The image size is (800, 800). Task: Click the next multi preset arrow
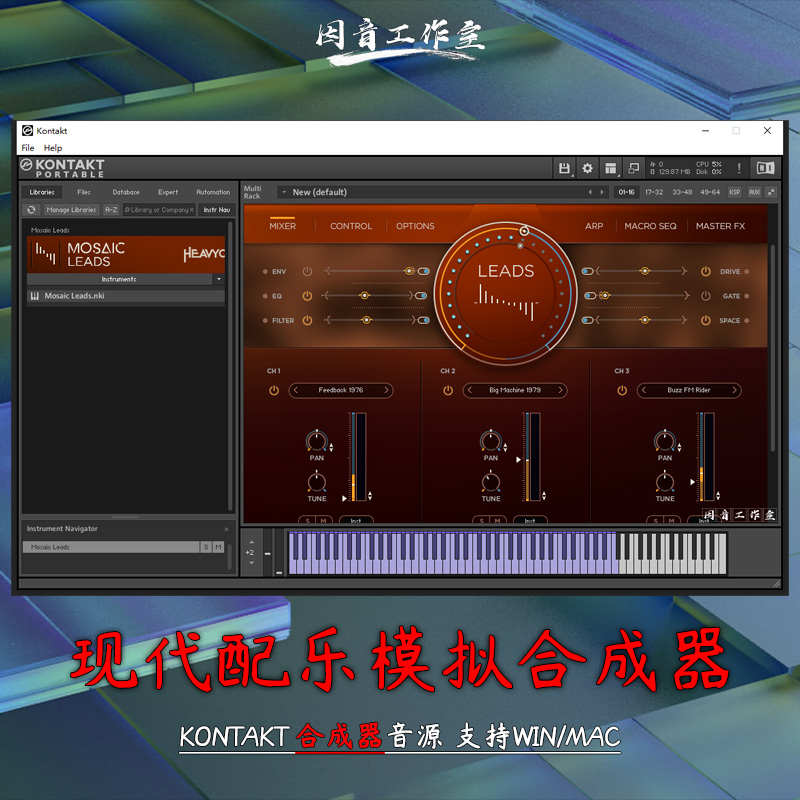coord(602,192)
